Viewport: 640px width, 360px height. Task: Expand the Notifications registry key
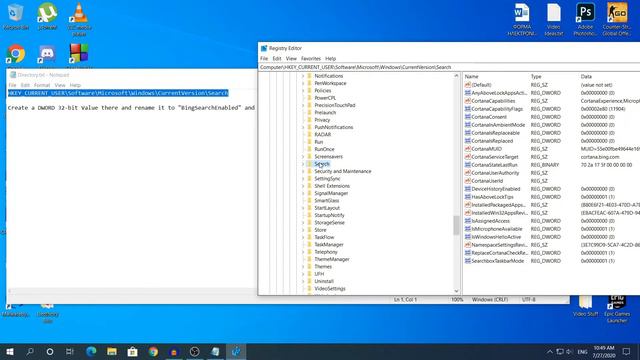(x=303, y=76)
